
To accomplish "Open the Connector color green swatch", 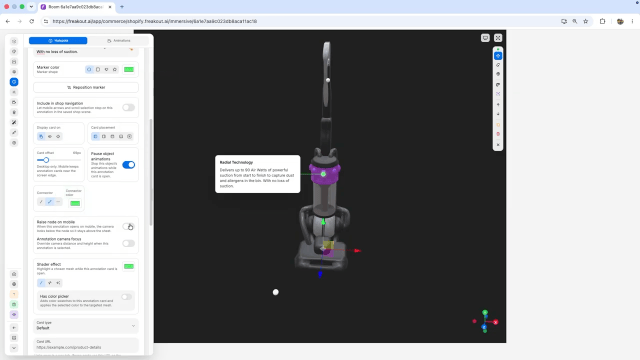I will [75, 203].
